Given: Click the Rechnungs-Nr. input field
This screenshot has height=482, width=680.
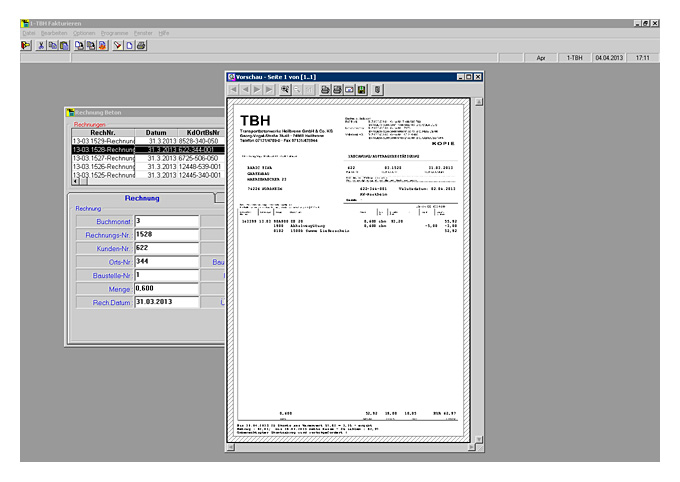Looking at the screenshot, I should (167, 235).
